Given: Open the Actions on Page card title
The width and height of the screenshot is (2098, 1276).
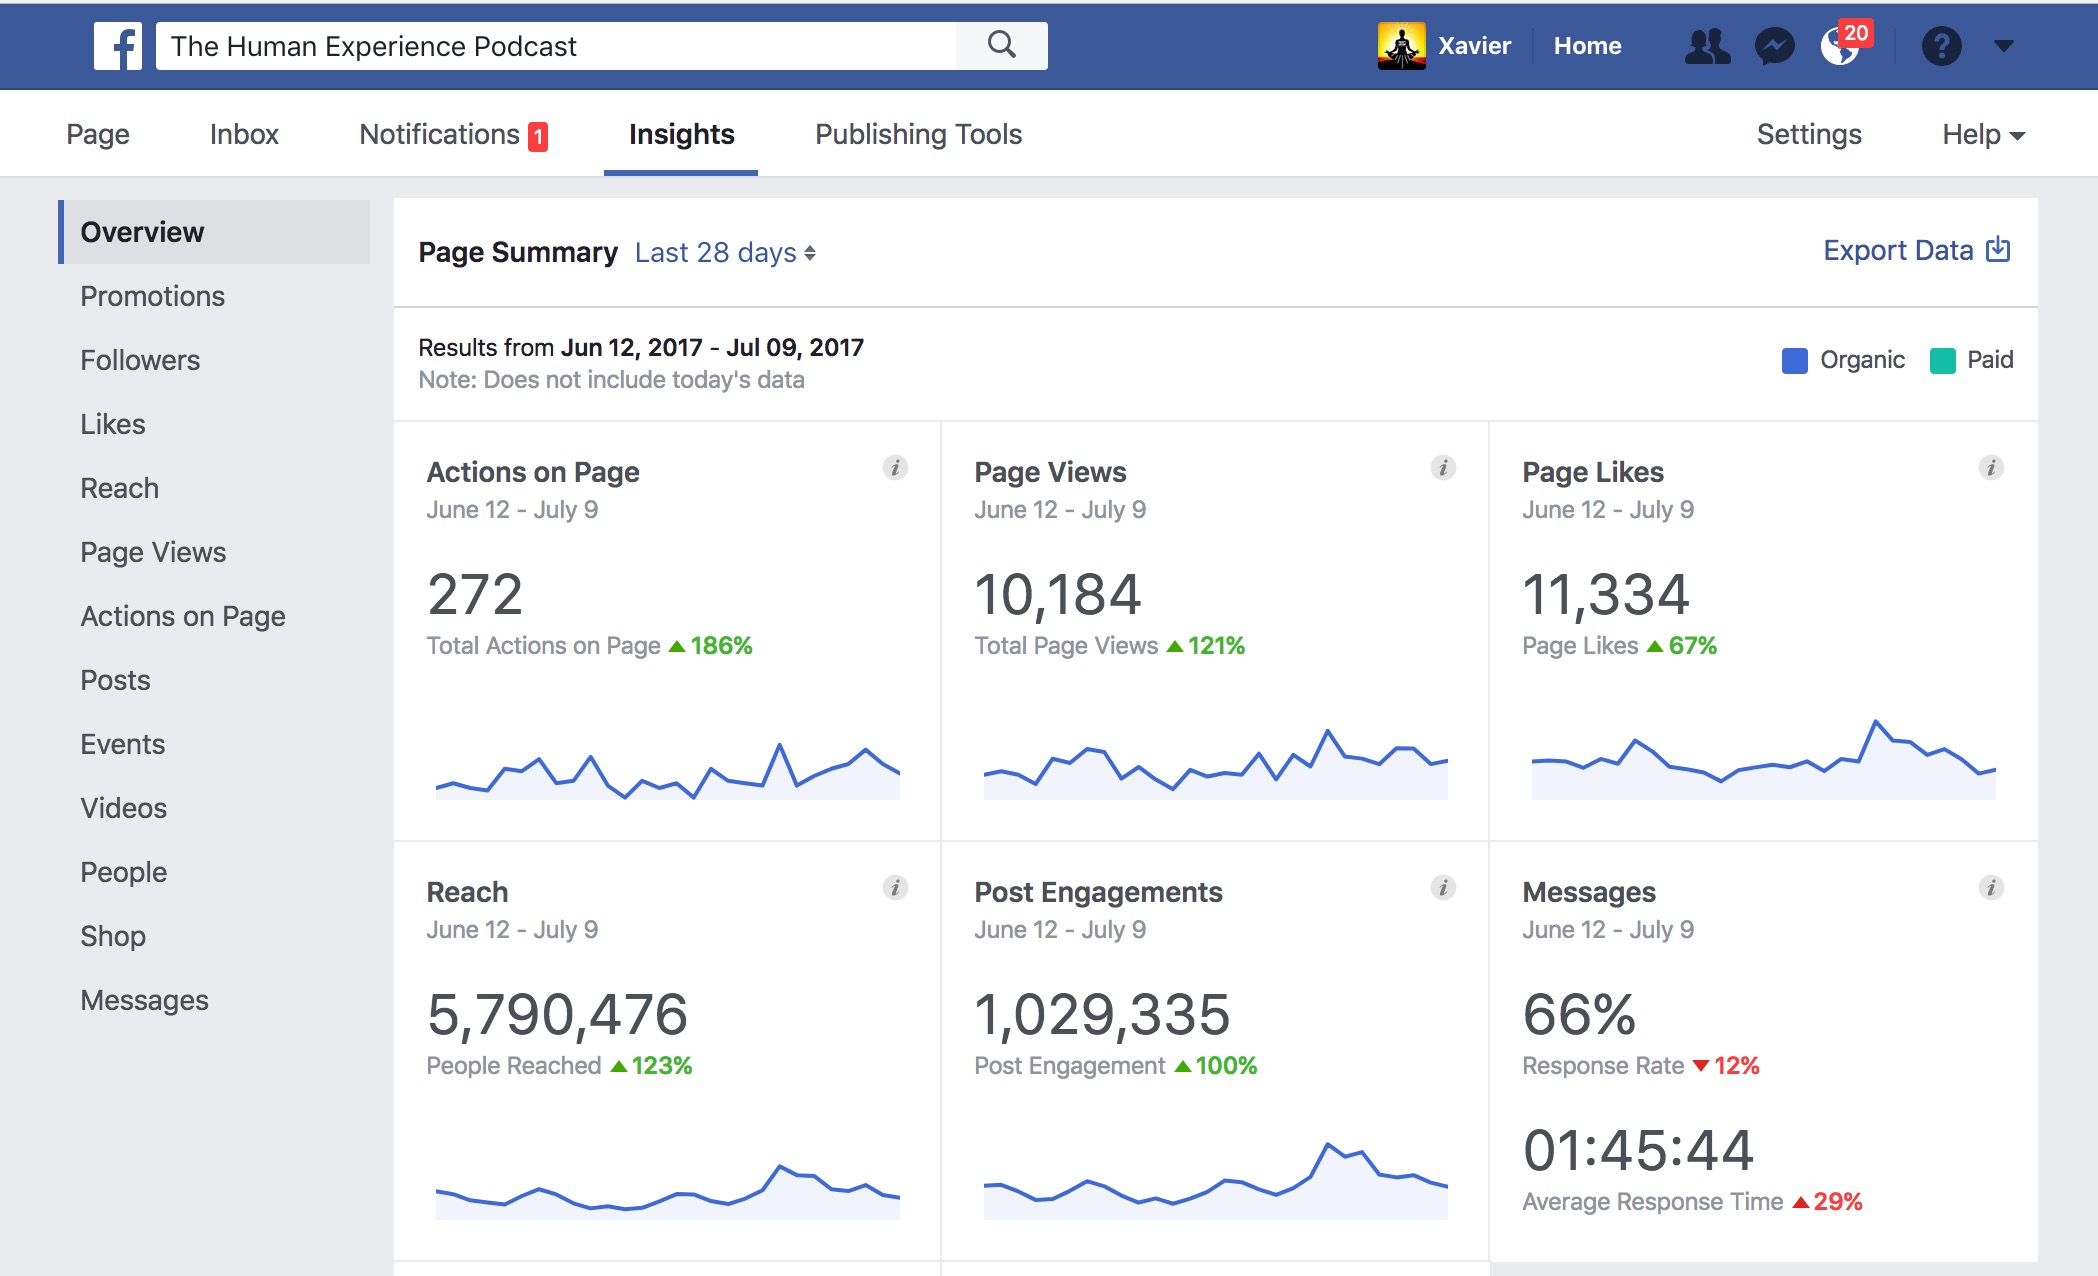Looking at the screenshot, I should click(533, 472).
